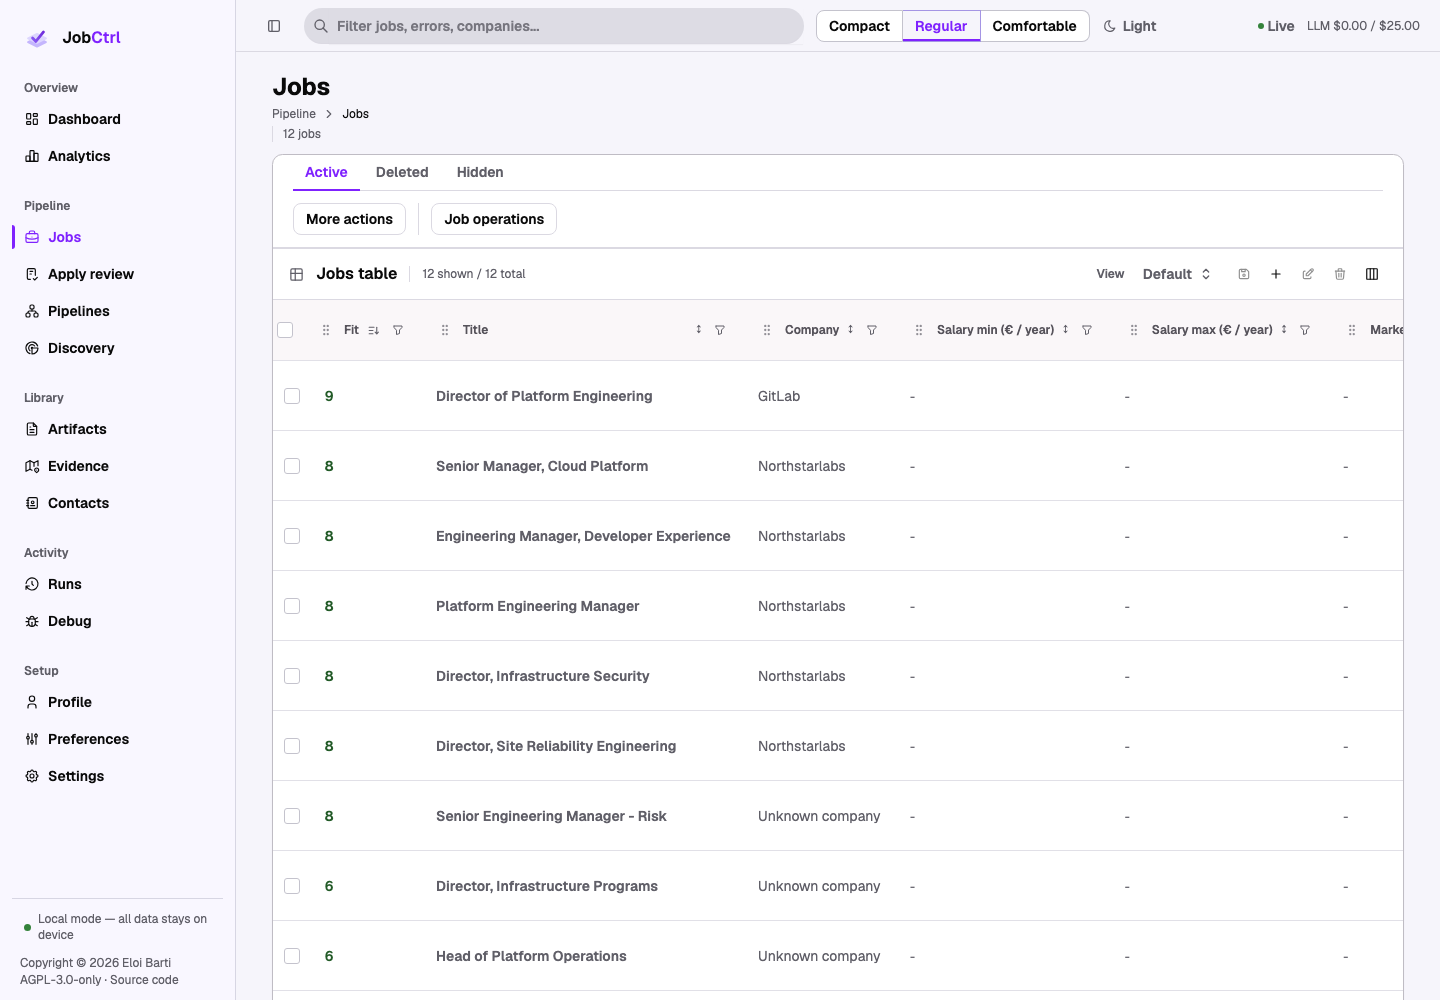Image resolution: width=1440 pixels, height=1000 pixels.
Task: Open the Job operations menu
Action: 494,219
